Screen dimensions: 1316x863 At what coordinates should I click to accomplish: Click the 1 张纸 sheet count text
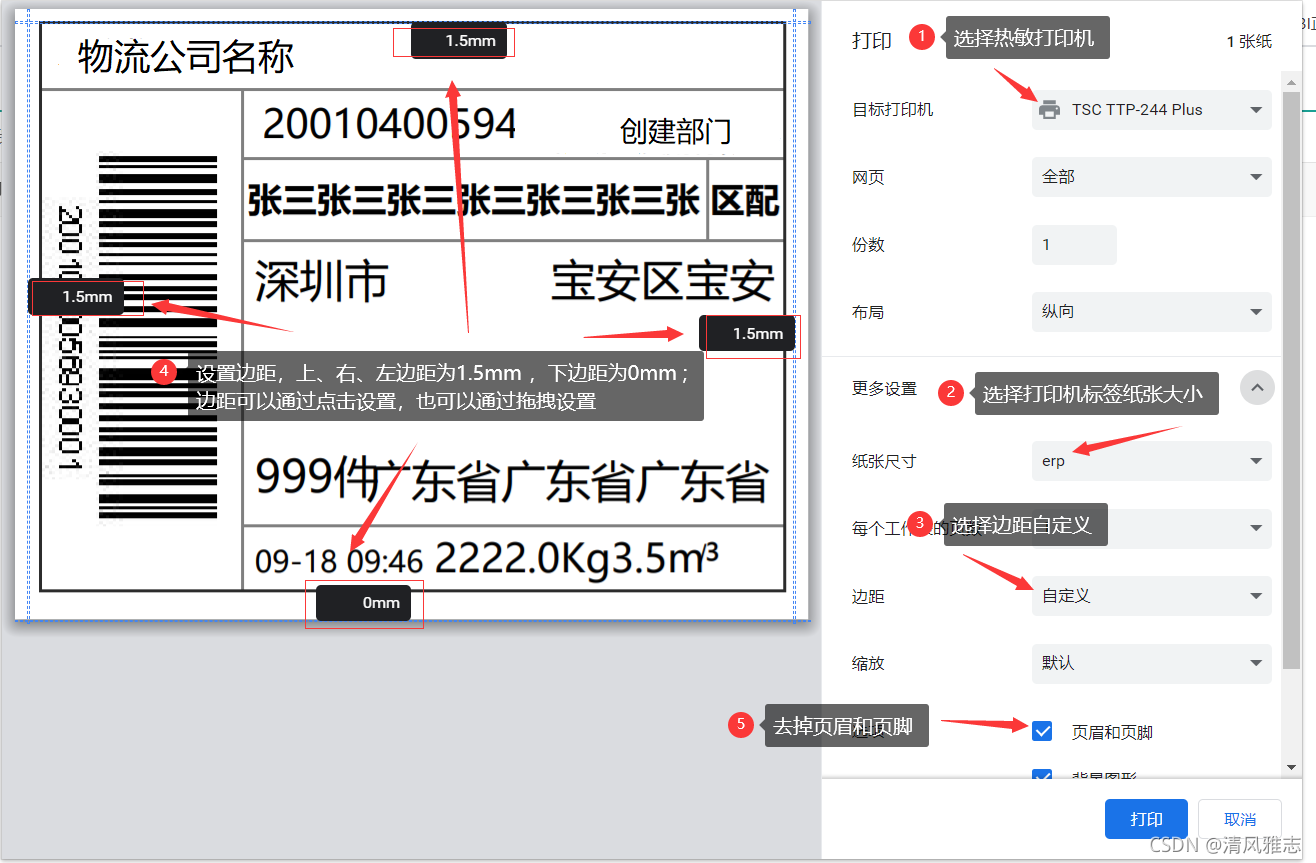1249,41
